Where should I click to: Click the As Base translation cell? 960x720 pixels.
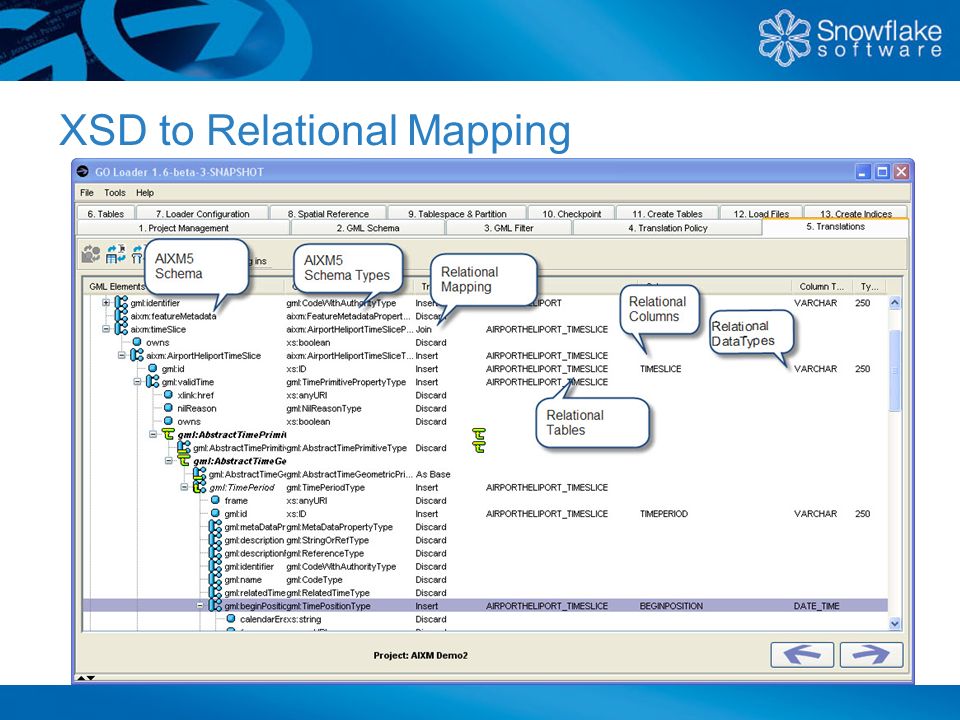[433, 474]
